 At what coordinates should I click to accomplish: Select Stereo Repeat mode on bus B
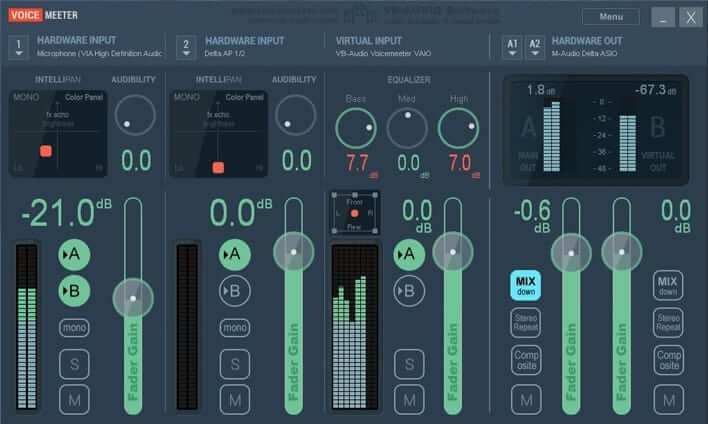tap(668, 322)
